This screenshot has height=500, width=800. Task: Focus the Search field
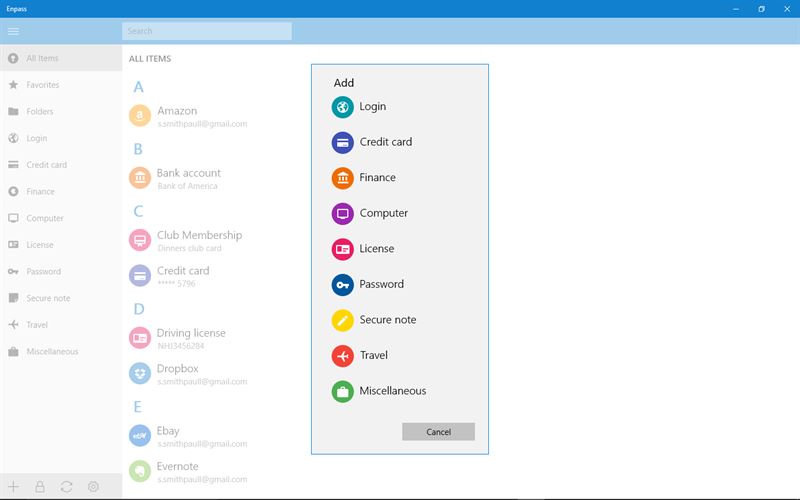point(207,31)
